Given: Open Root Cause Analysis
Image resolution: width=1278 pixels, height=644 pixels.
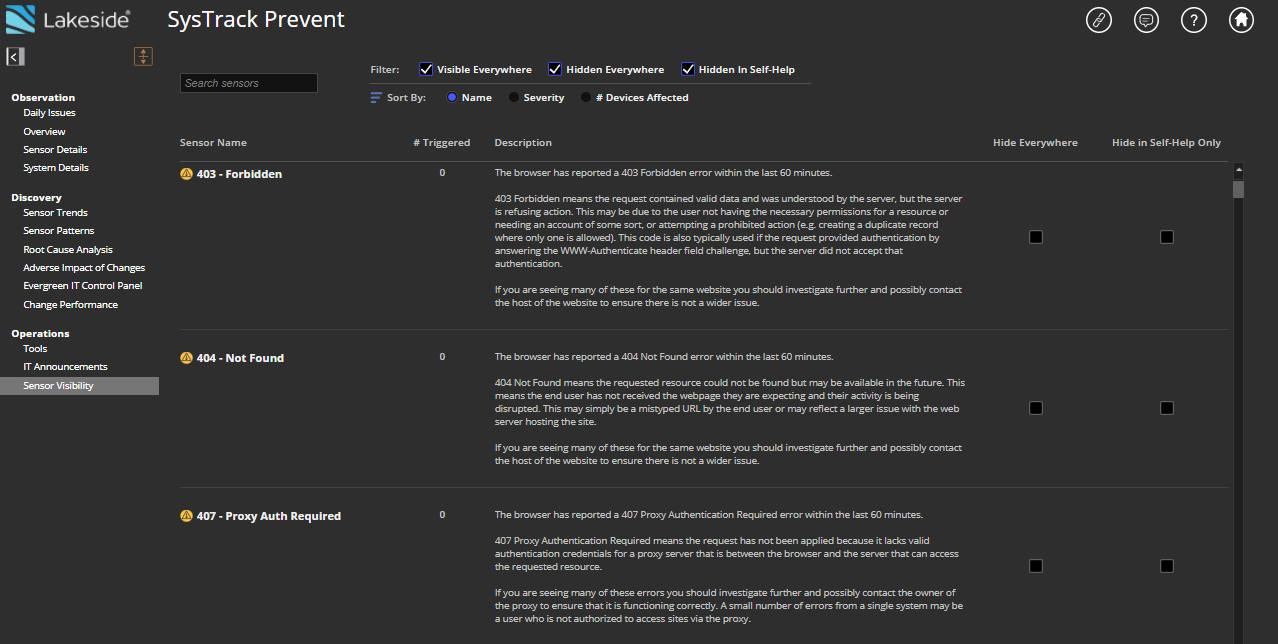Looking at the screenshot, I should point(68,250).
